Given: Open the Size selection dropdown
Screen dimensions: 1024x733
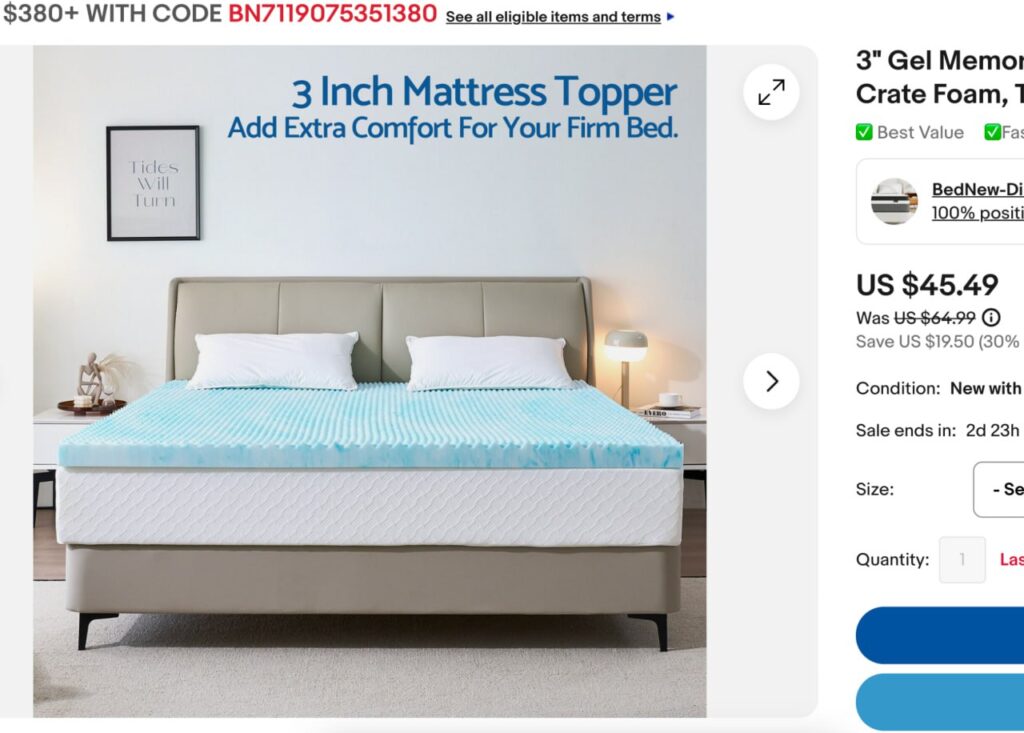Looking at the screenshot, I should 999,489.
